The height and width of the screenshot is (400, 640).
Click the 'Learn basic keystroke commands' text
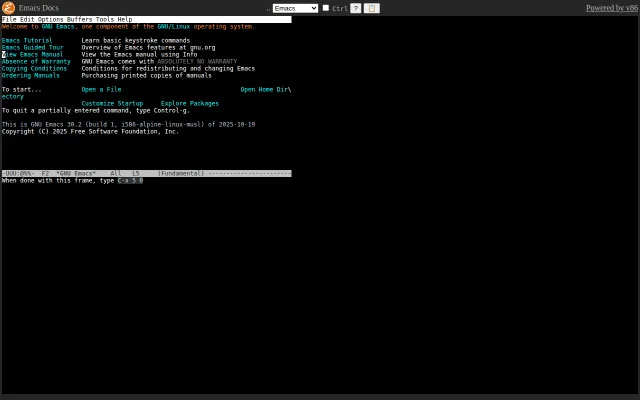tap(136, 40)
